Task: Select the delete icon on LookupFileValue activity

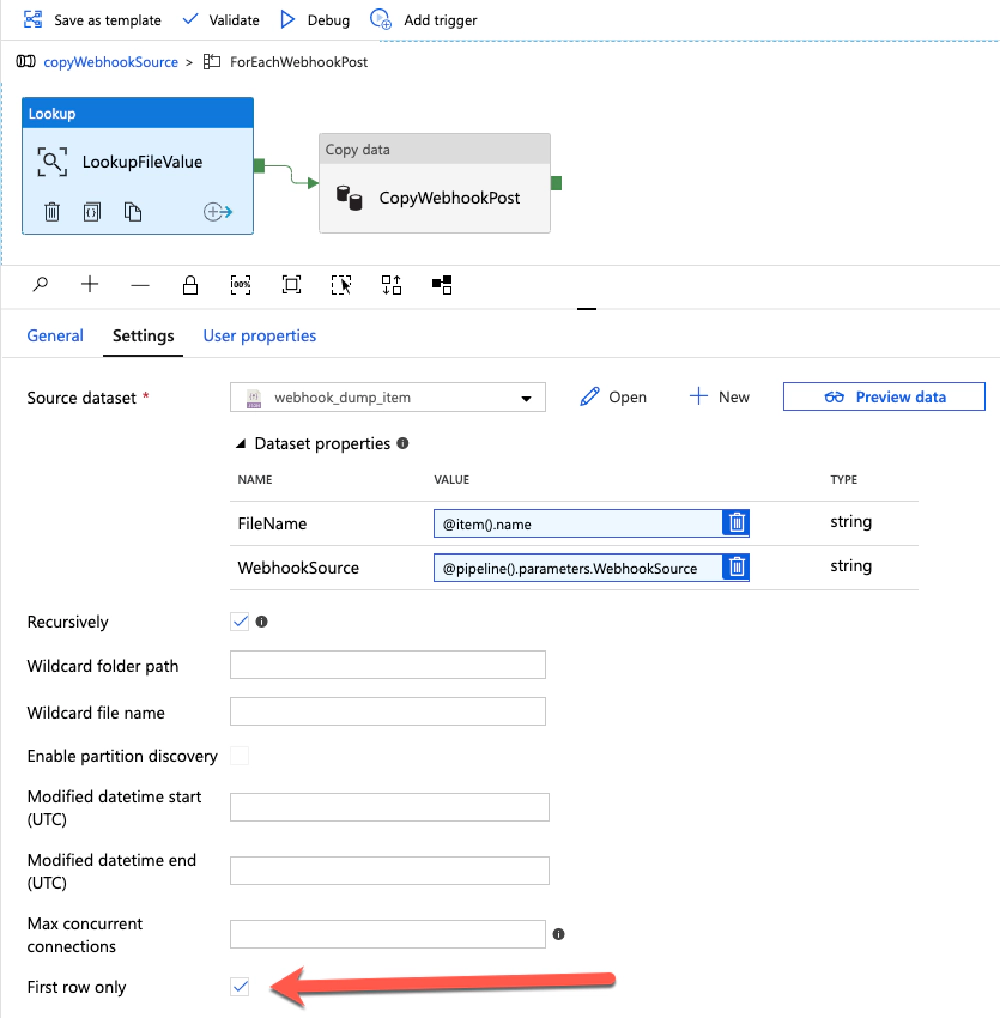Action: pyautogui.click(x=52, y=211)
